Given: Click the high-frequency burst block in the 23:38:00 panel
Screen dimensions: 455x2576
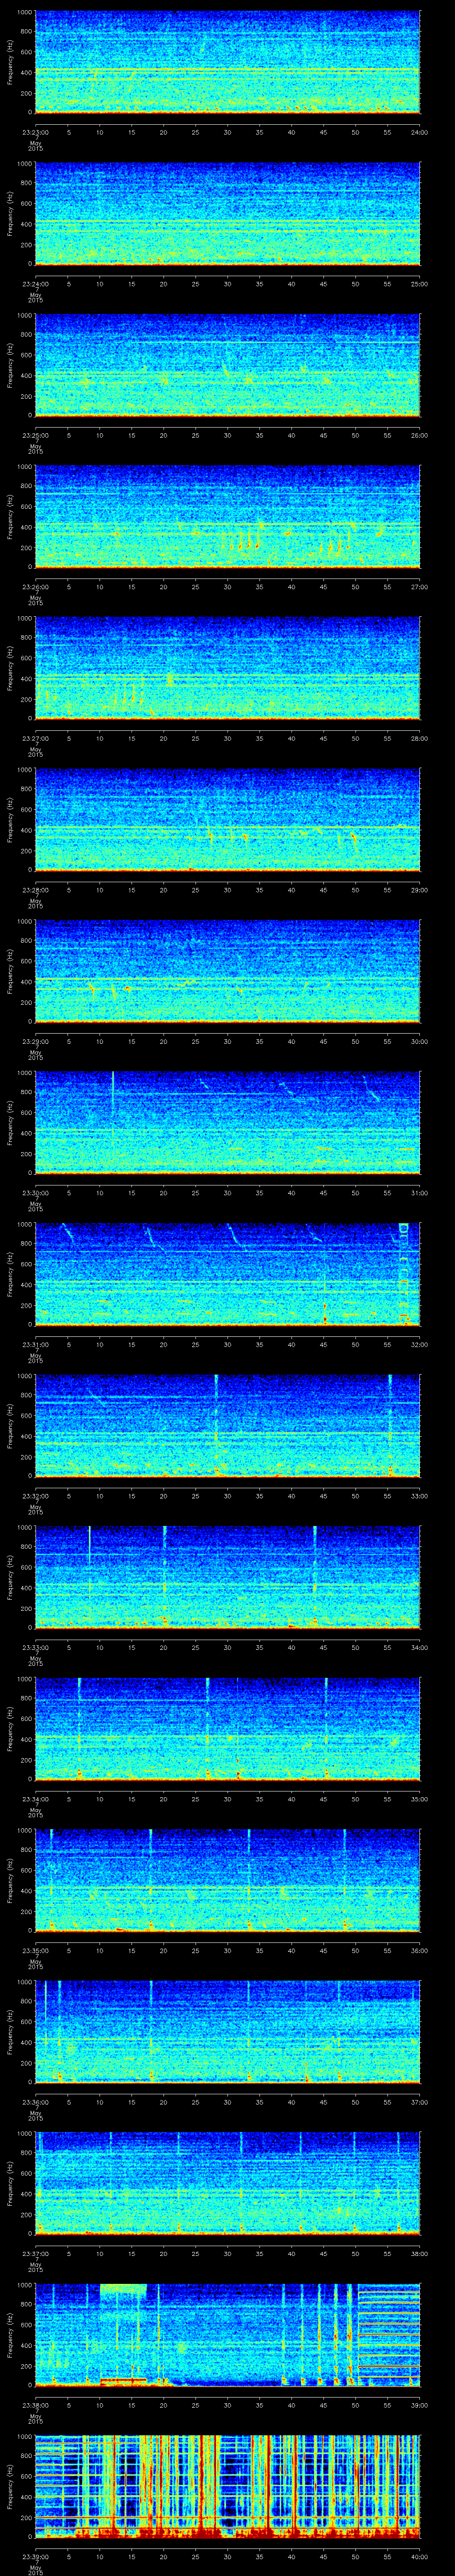Looking at the screenshot, I should (123, 2290).
